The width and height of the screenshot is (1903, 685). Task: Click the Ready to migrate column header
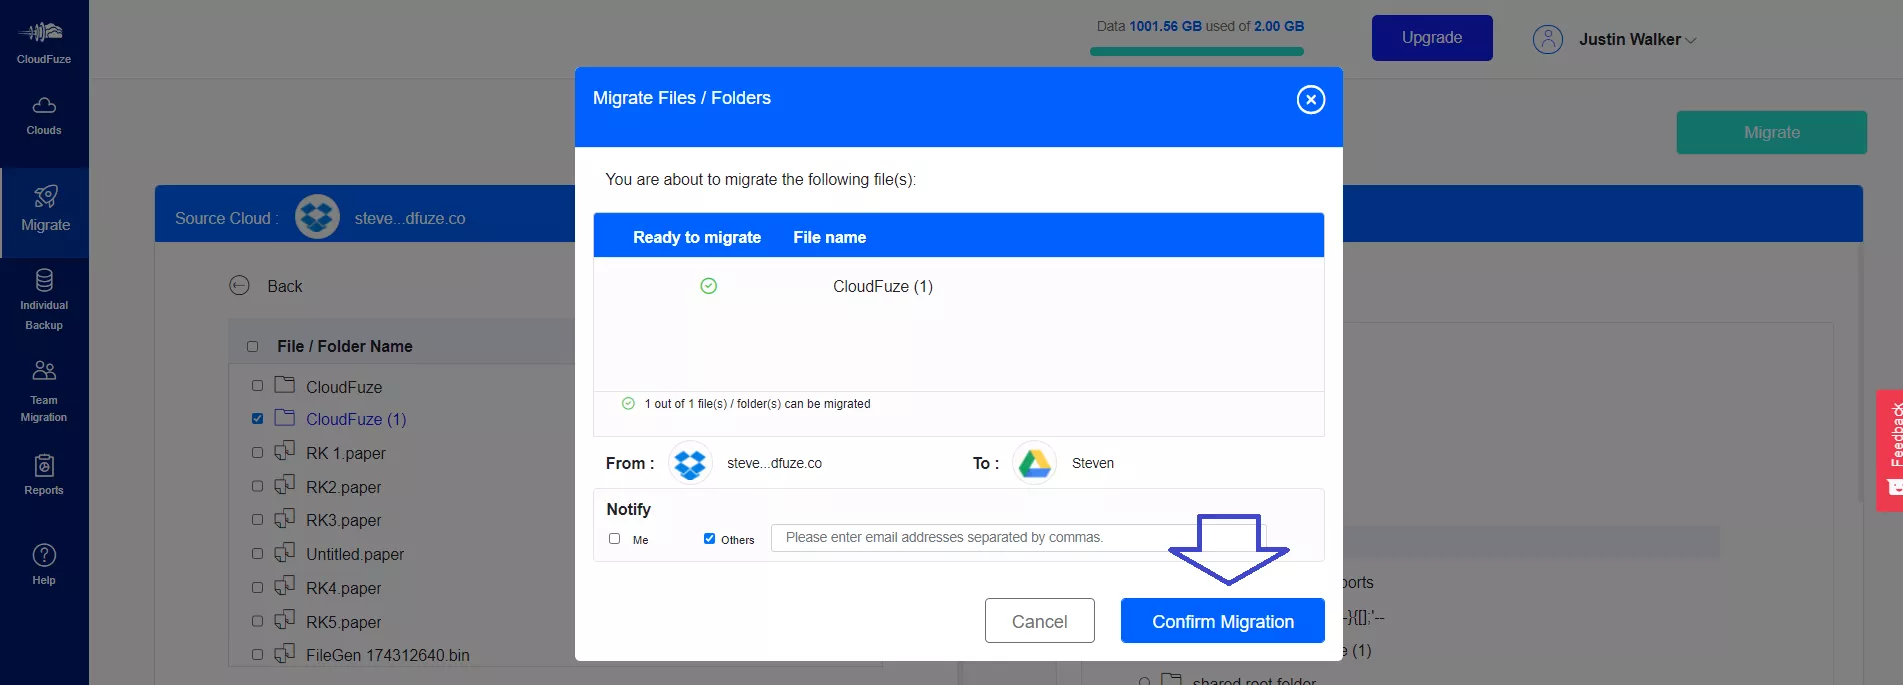(697, 237)
